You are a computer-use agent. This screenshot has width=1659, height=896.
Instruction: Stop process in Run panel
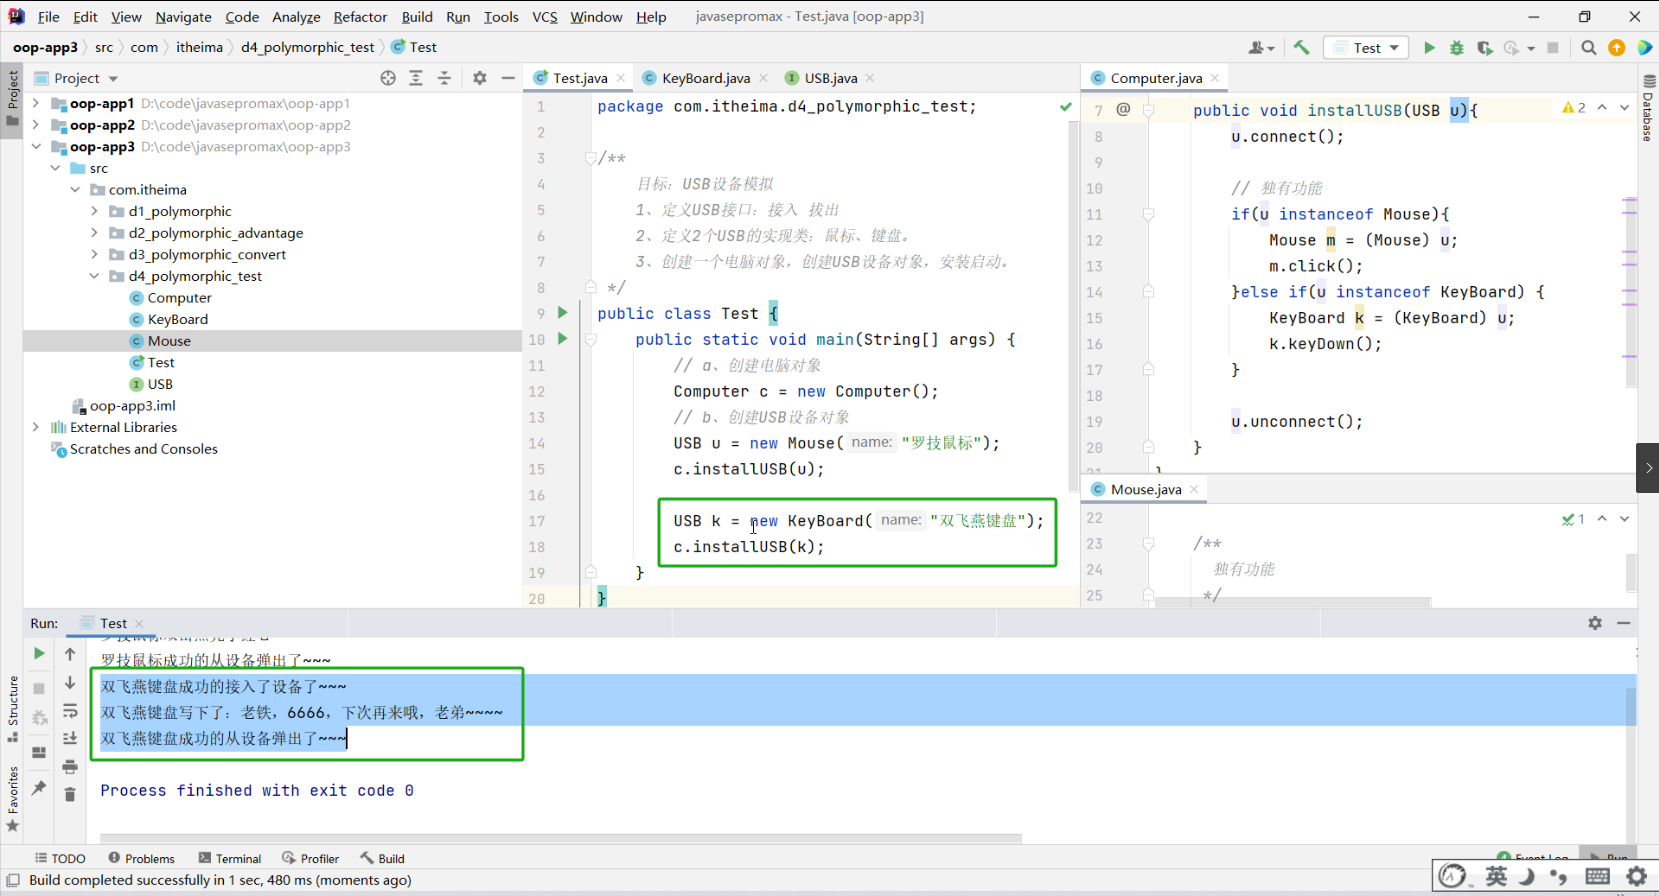click(x=39, y=689)
